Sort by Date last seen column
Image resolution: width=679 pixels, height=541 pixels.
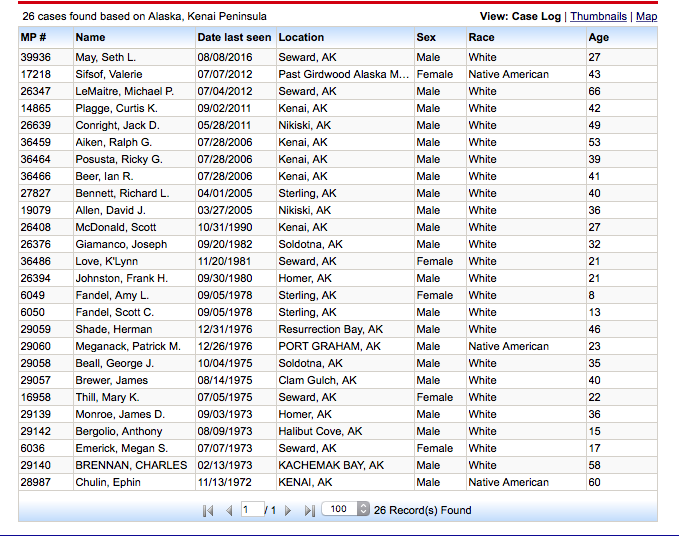(x=234, y=37)
